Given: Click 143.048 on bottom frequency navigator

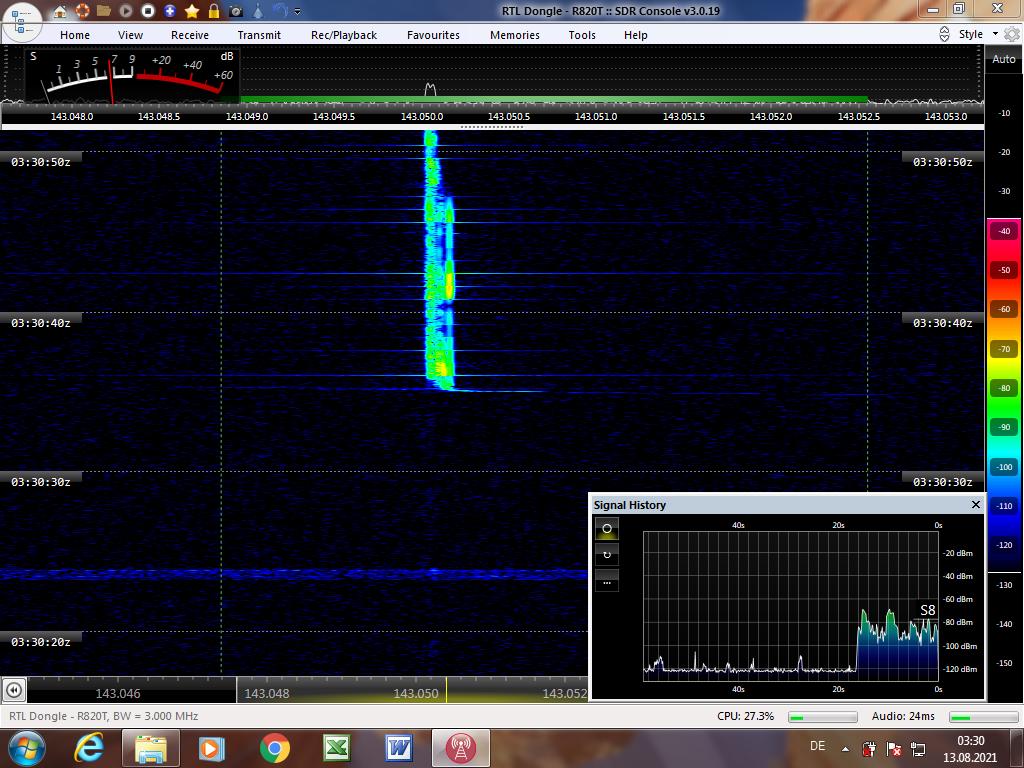Looking at the screenshot, I should click(x=266, y=694).
